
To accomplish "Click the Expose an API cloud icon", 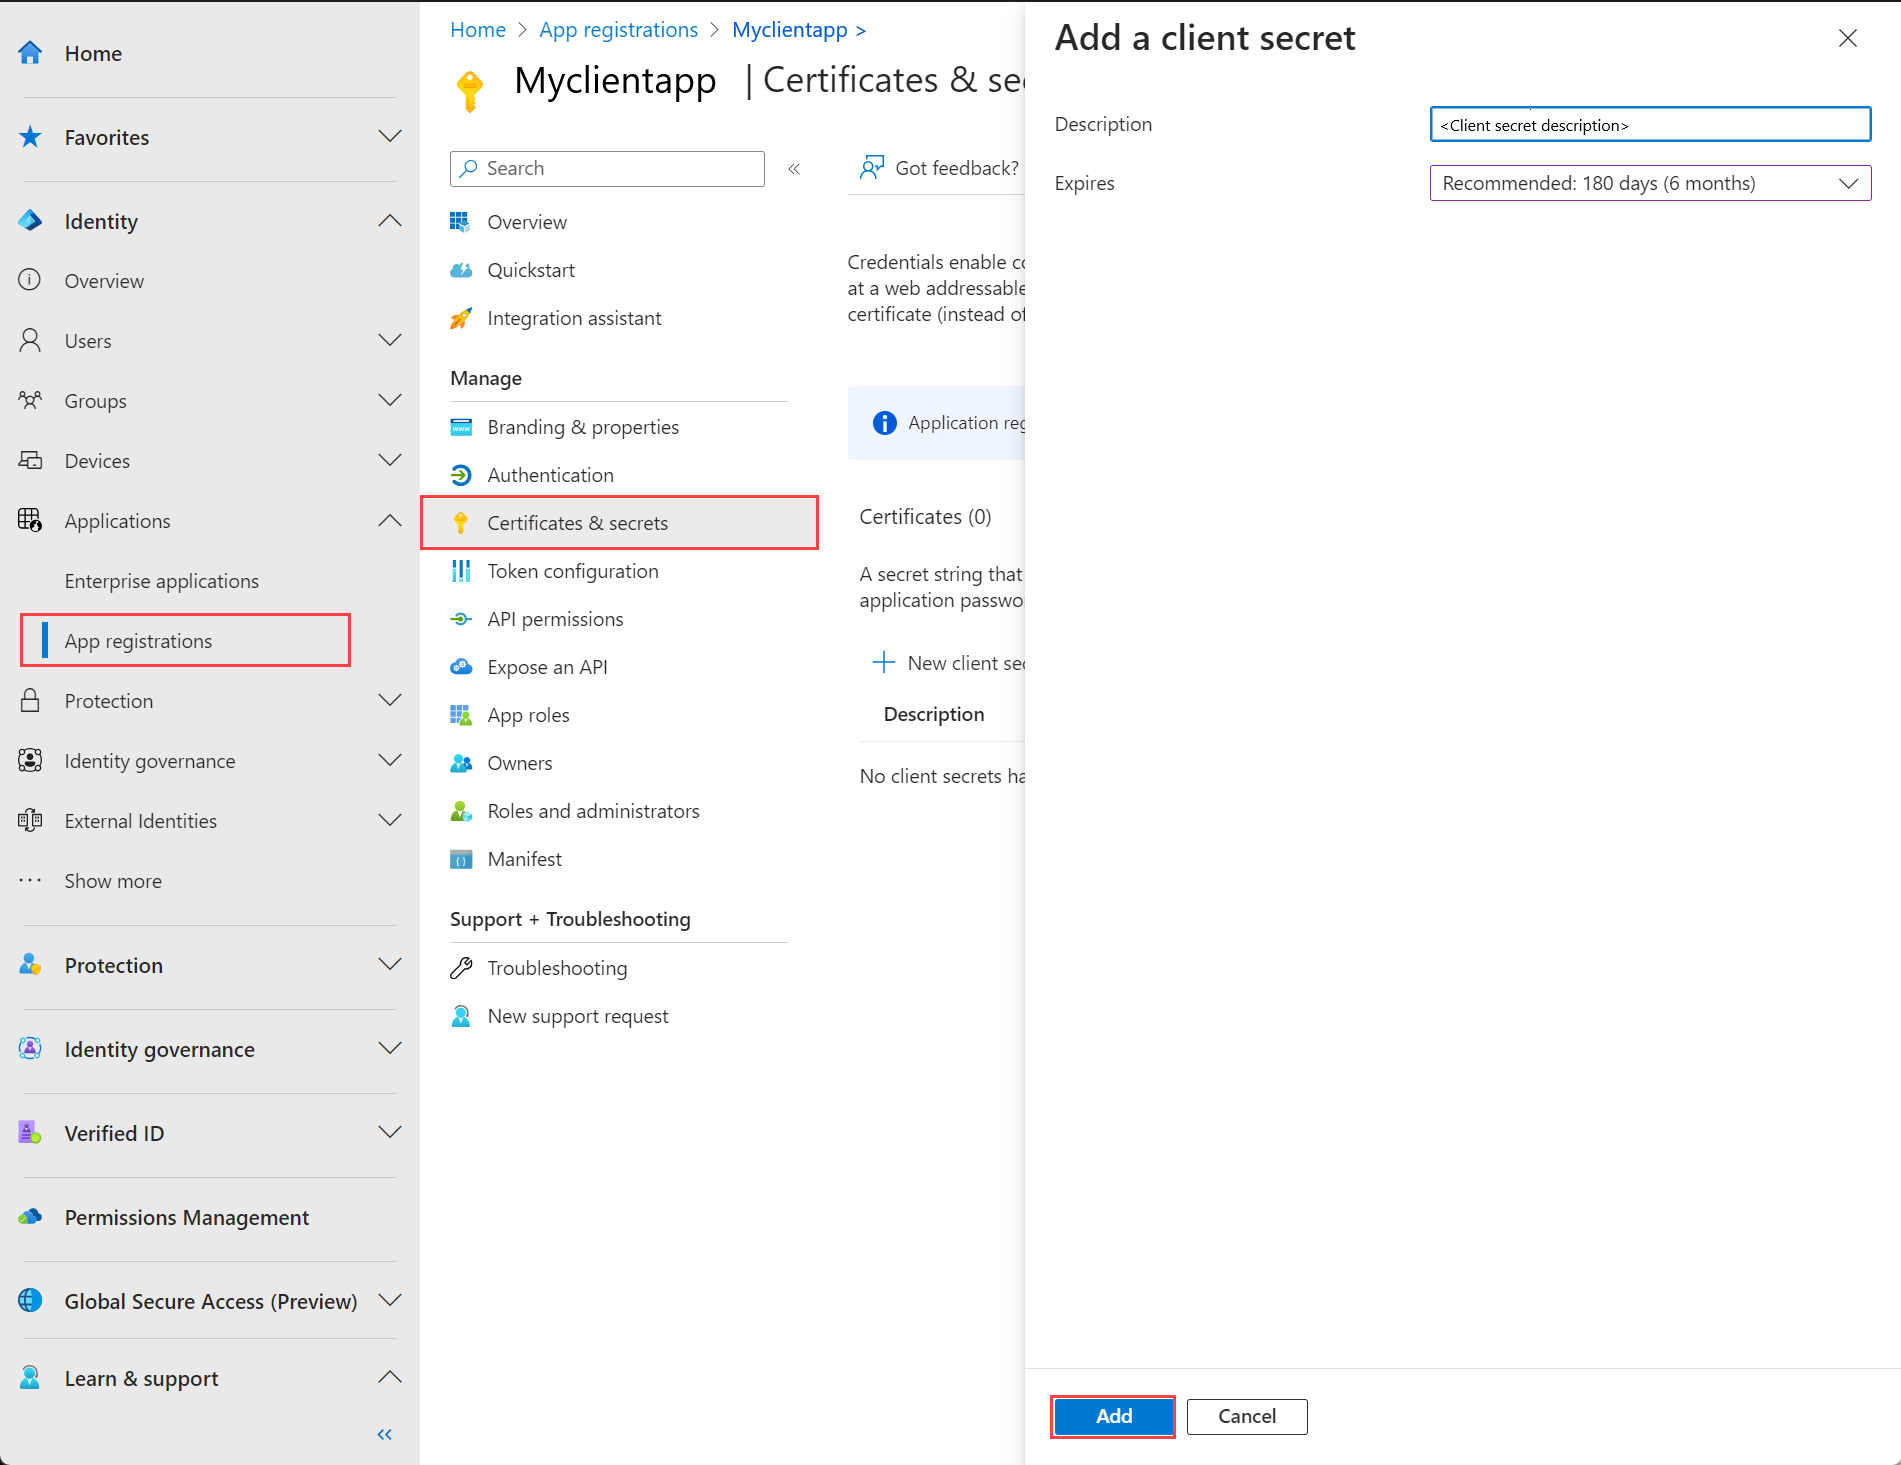I will (x=461, y=666).
